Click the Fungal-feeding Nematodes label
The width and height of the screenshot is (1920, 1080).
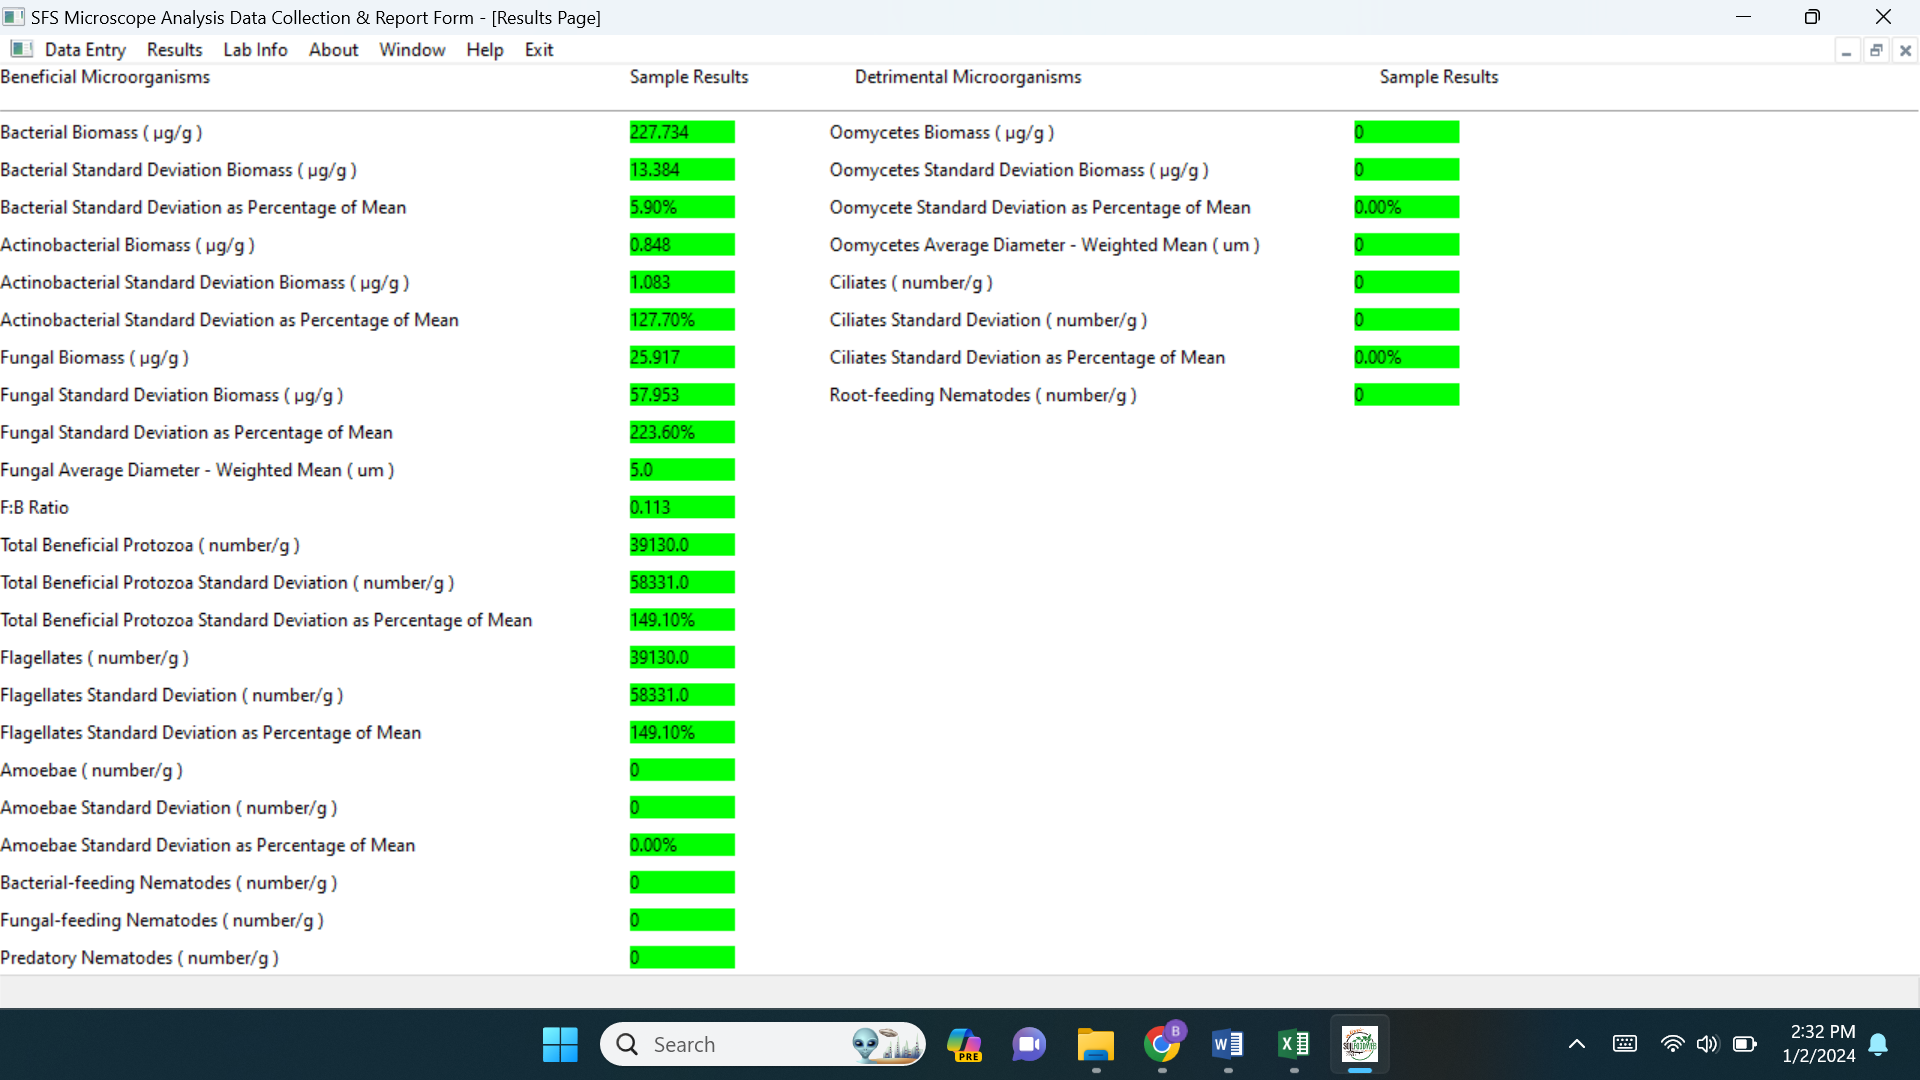click(x=162, y=920)
